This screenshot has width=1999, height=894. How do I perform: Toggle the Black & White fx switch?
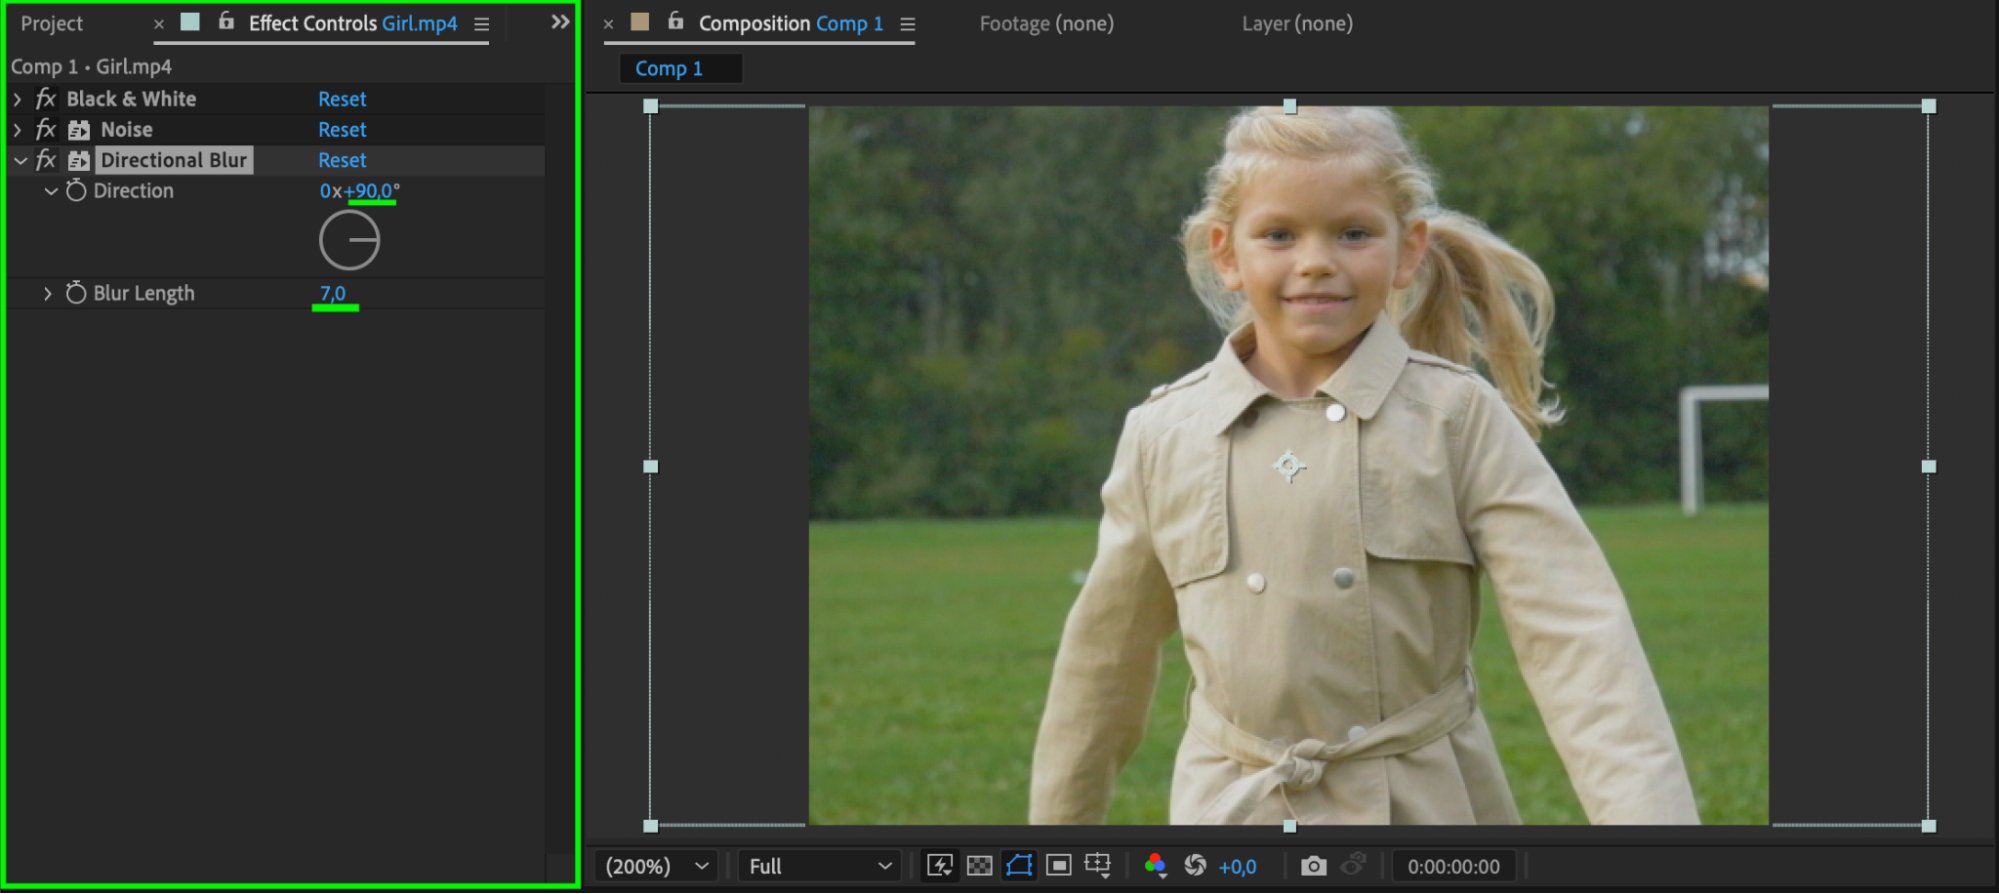click(46, 99)
